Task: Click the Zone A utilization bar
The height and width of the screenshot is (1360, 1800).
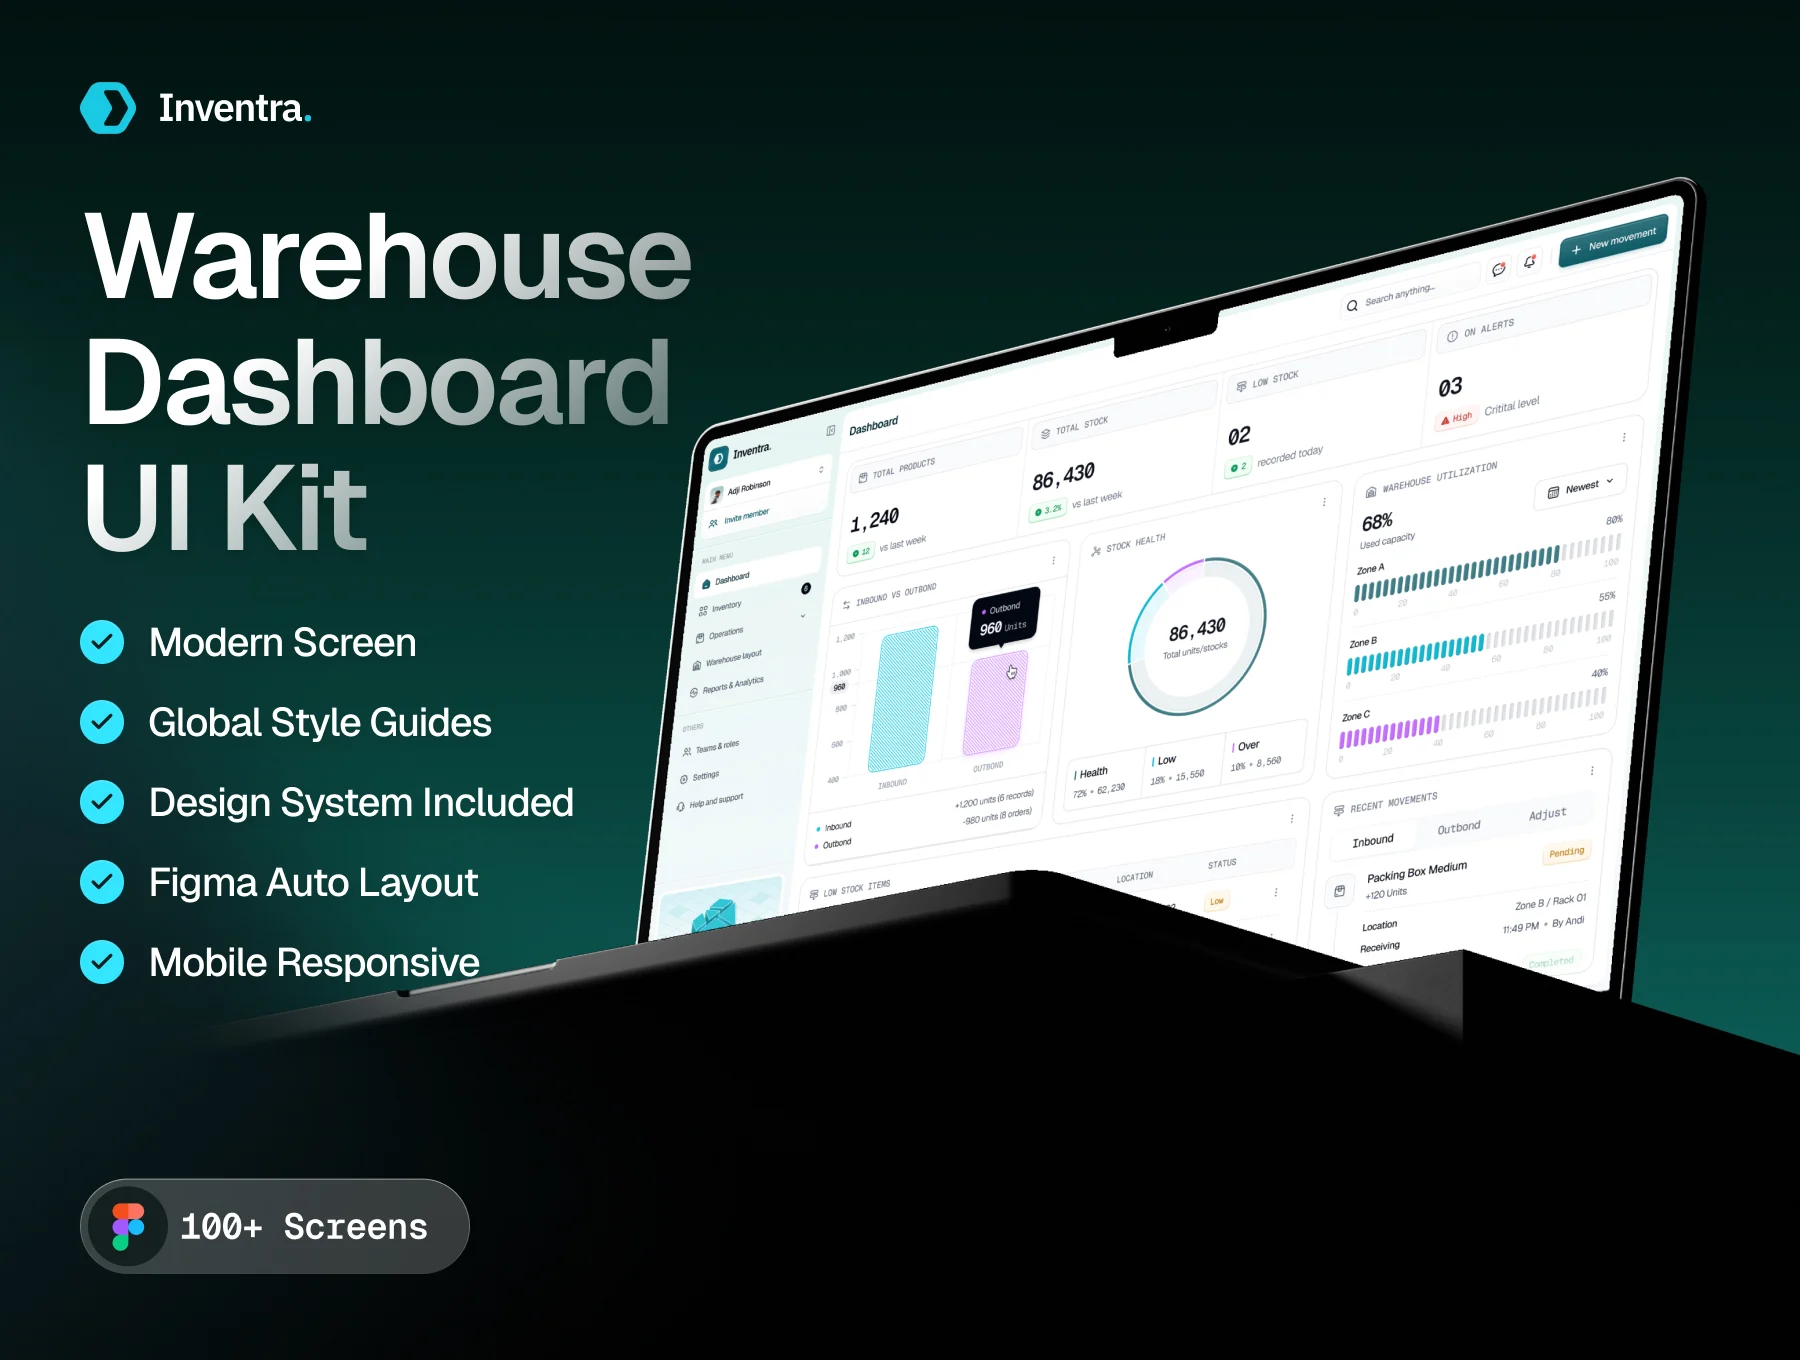Action: click(1486, 567)
